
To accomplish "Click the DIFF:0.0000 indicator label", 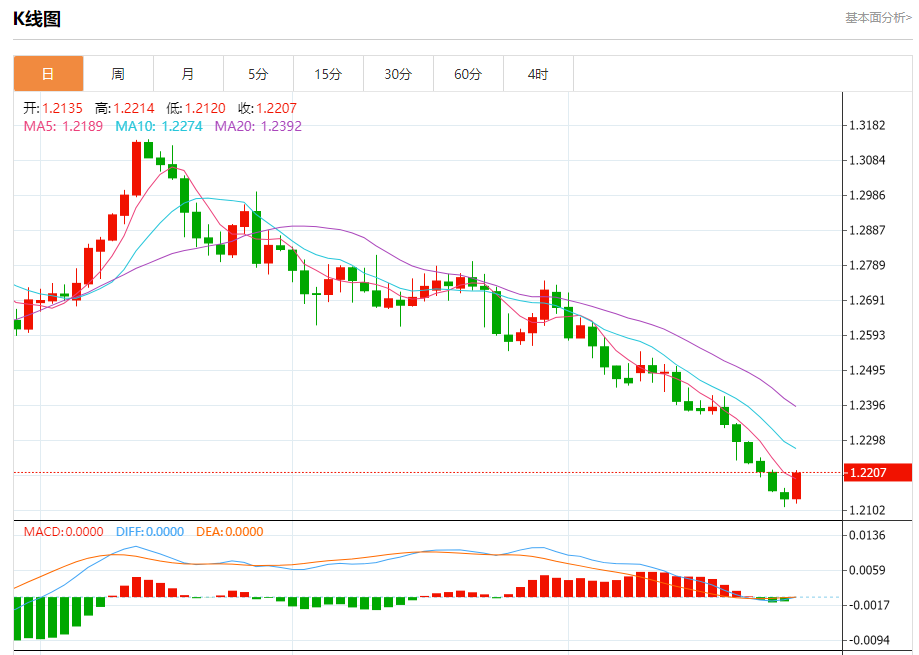I will pos(150,532).
